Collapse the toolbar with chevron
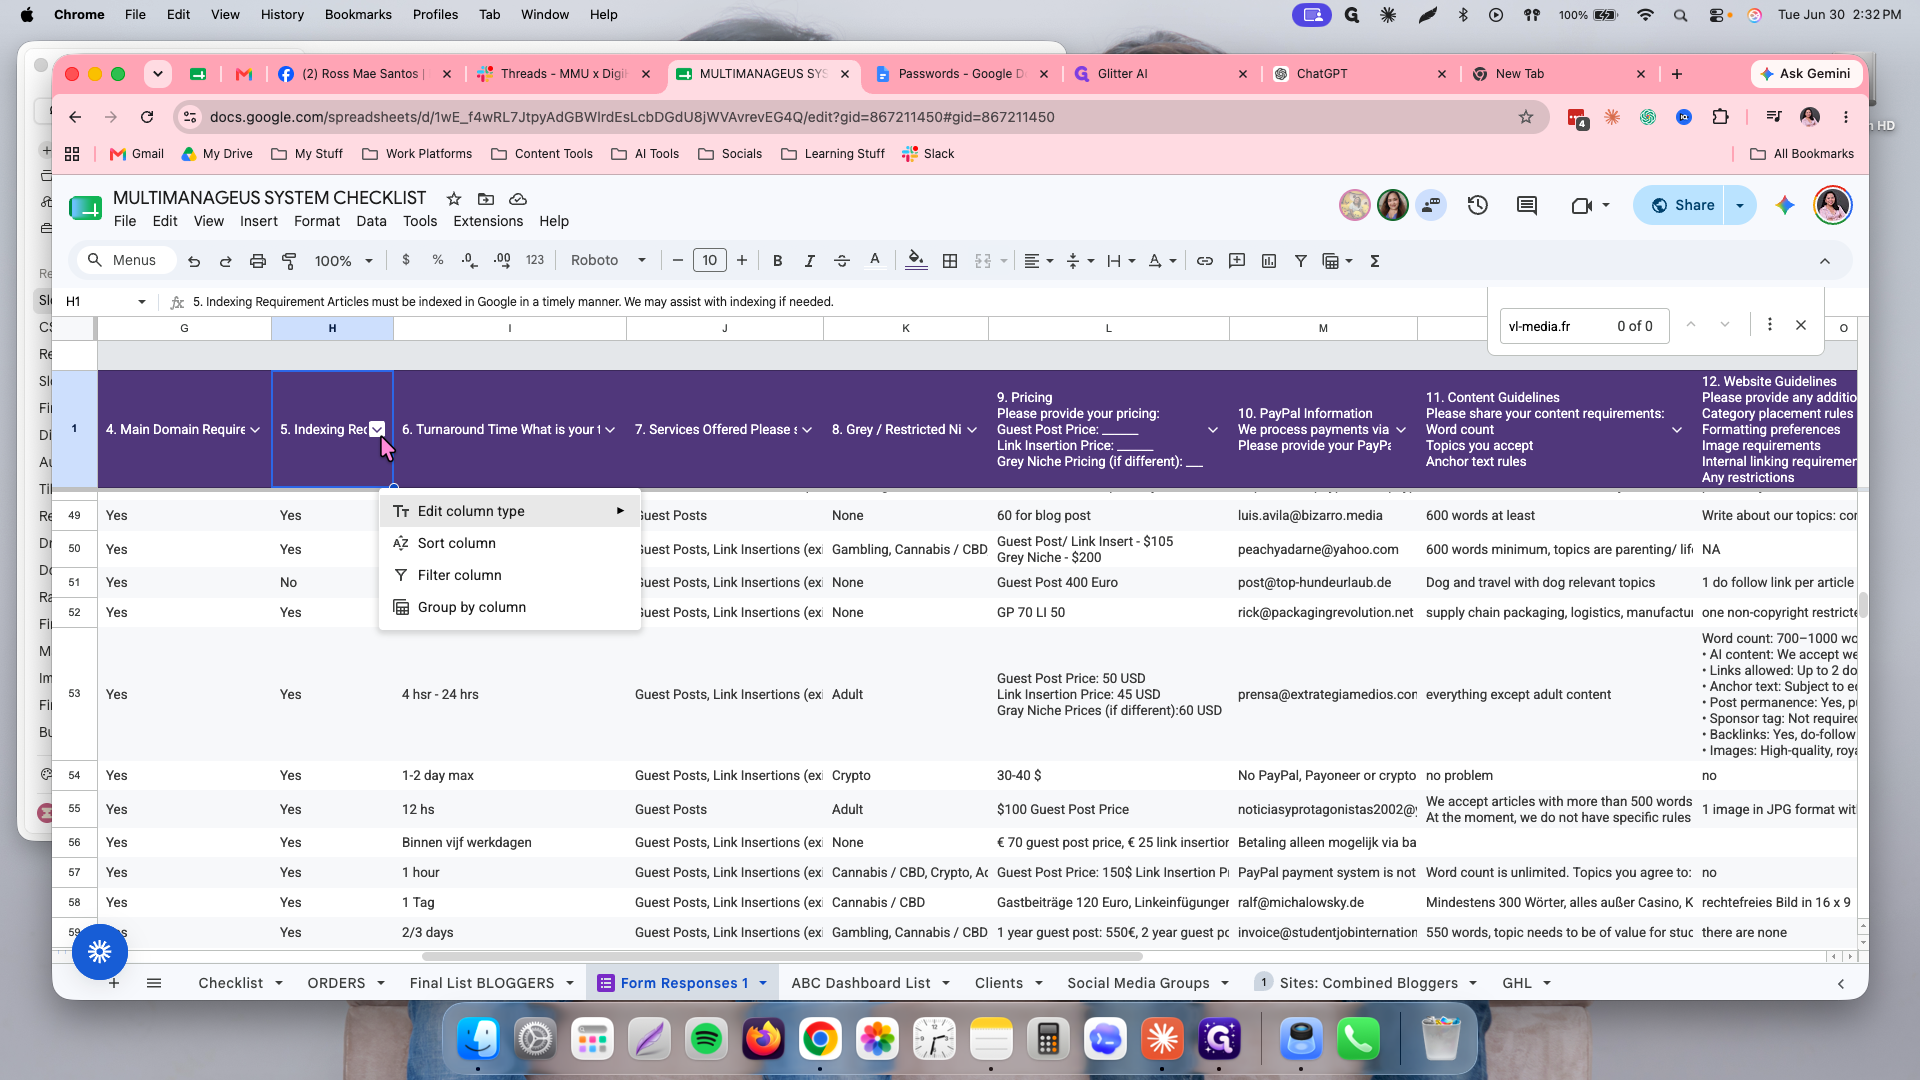 [x=1825, y=261]
